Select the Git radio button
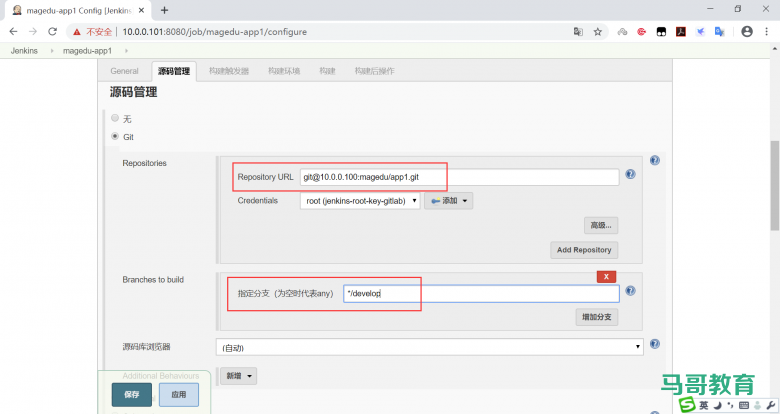This screenshot has width=780, height=414. 115,136
